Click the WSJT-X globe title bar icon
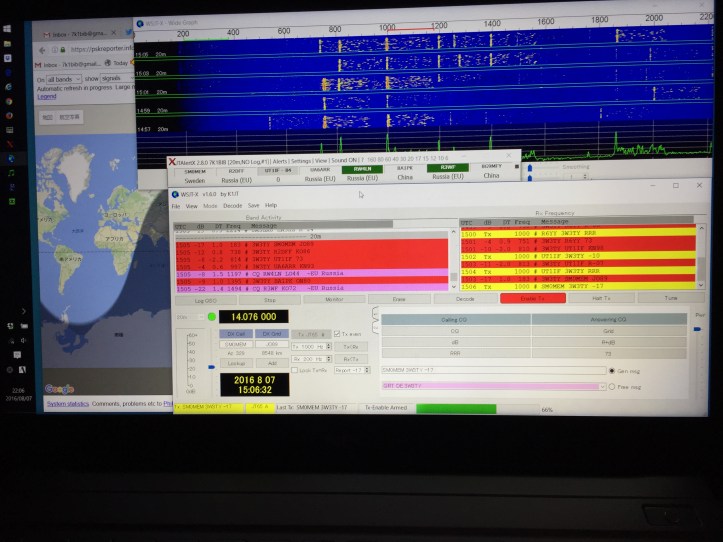This screenshot has width=723, height=542. tap(176, 194)
